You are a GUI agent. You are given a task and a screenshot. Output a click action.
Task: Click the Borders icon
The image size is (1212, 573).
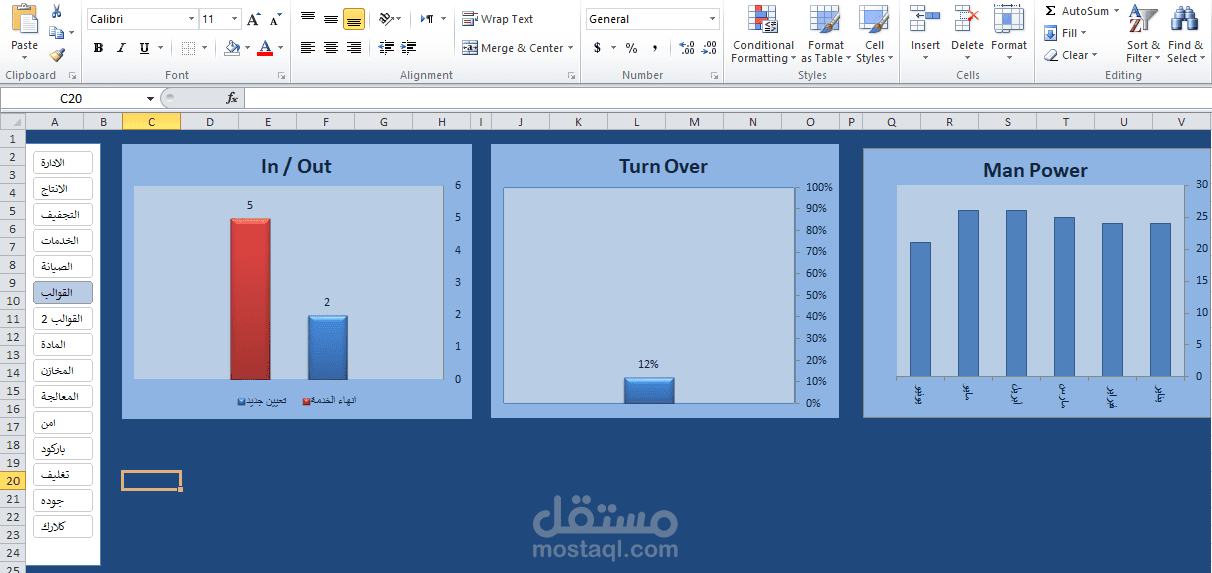189,48
